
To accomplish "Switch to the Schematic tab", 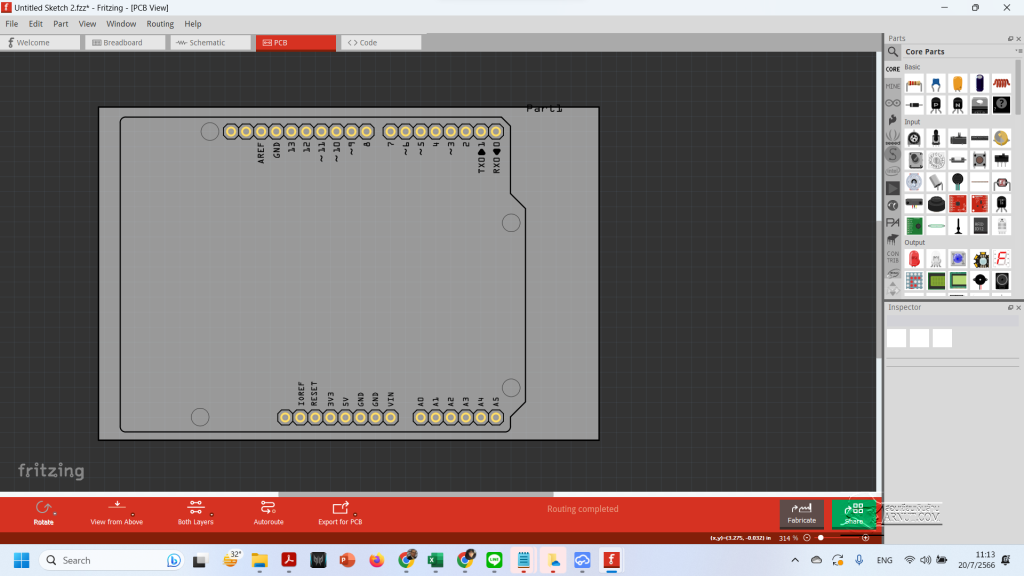I will 210,42.
